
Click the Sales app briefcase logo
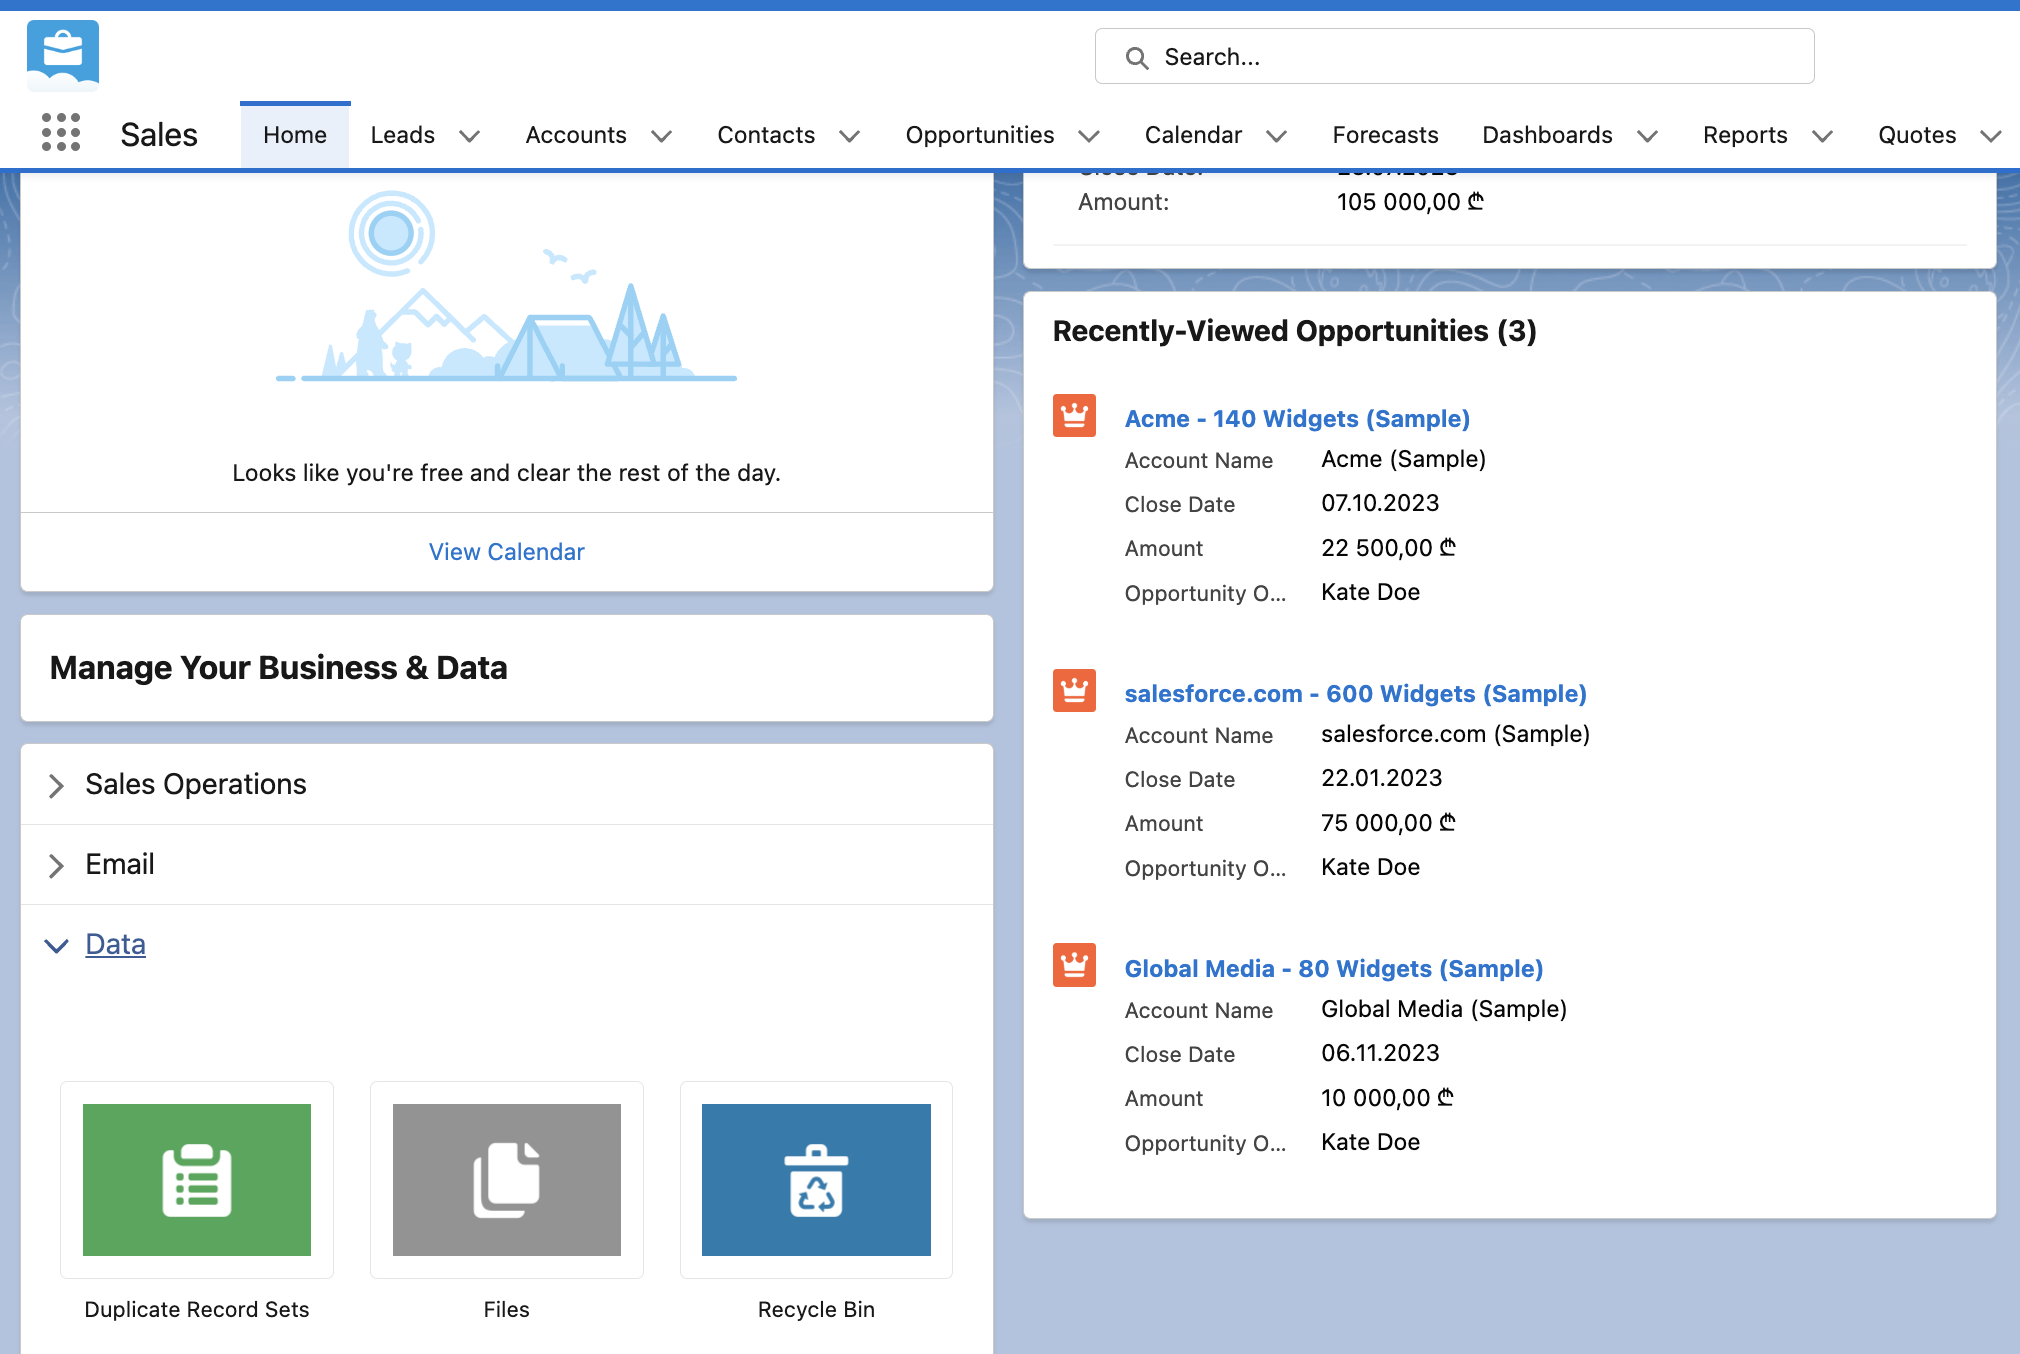pyautogui.click(x=63, y=55)
